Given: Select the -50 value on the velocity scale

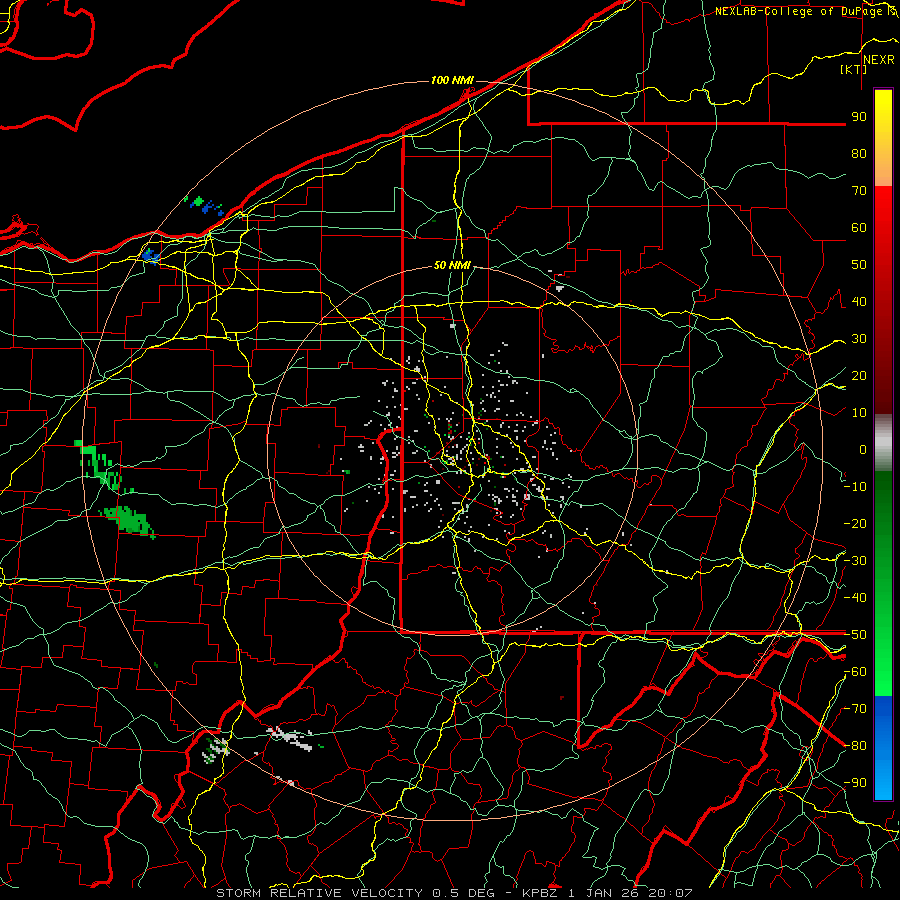Looking at the screenshot, I should [855, 635].
